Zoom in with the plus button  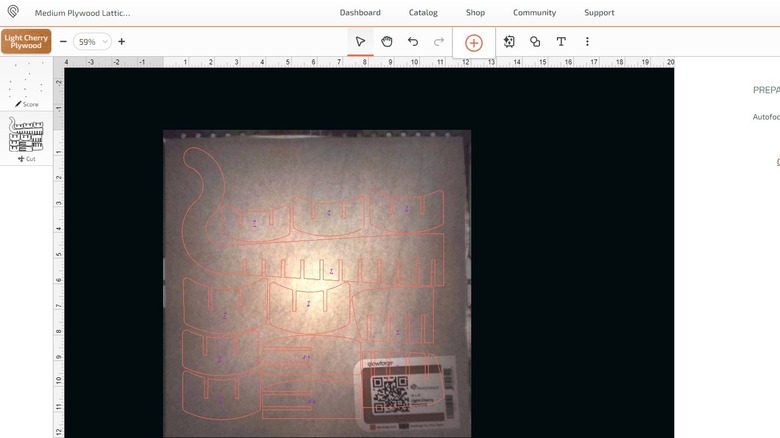pos(122,42)
